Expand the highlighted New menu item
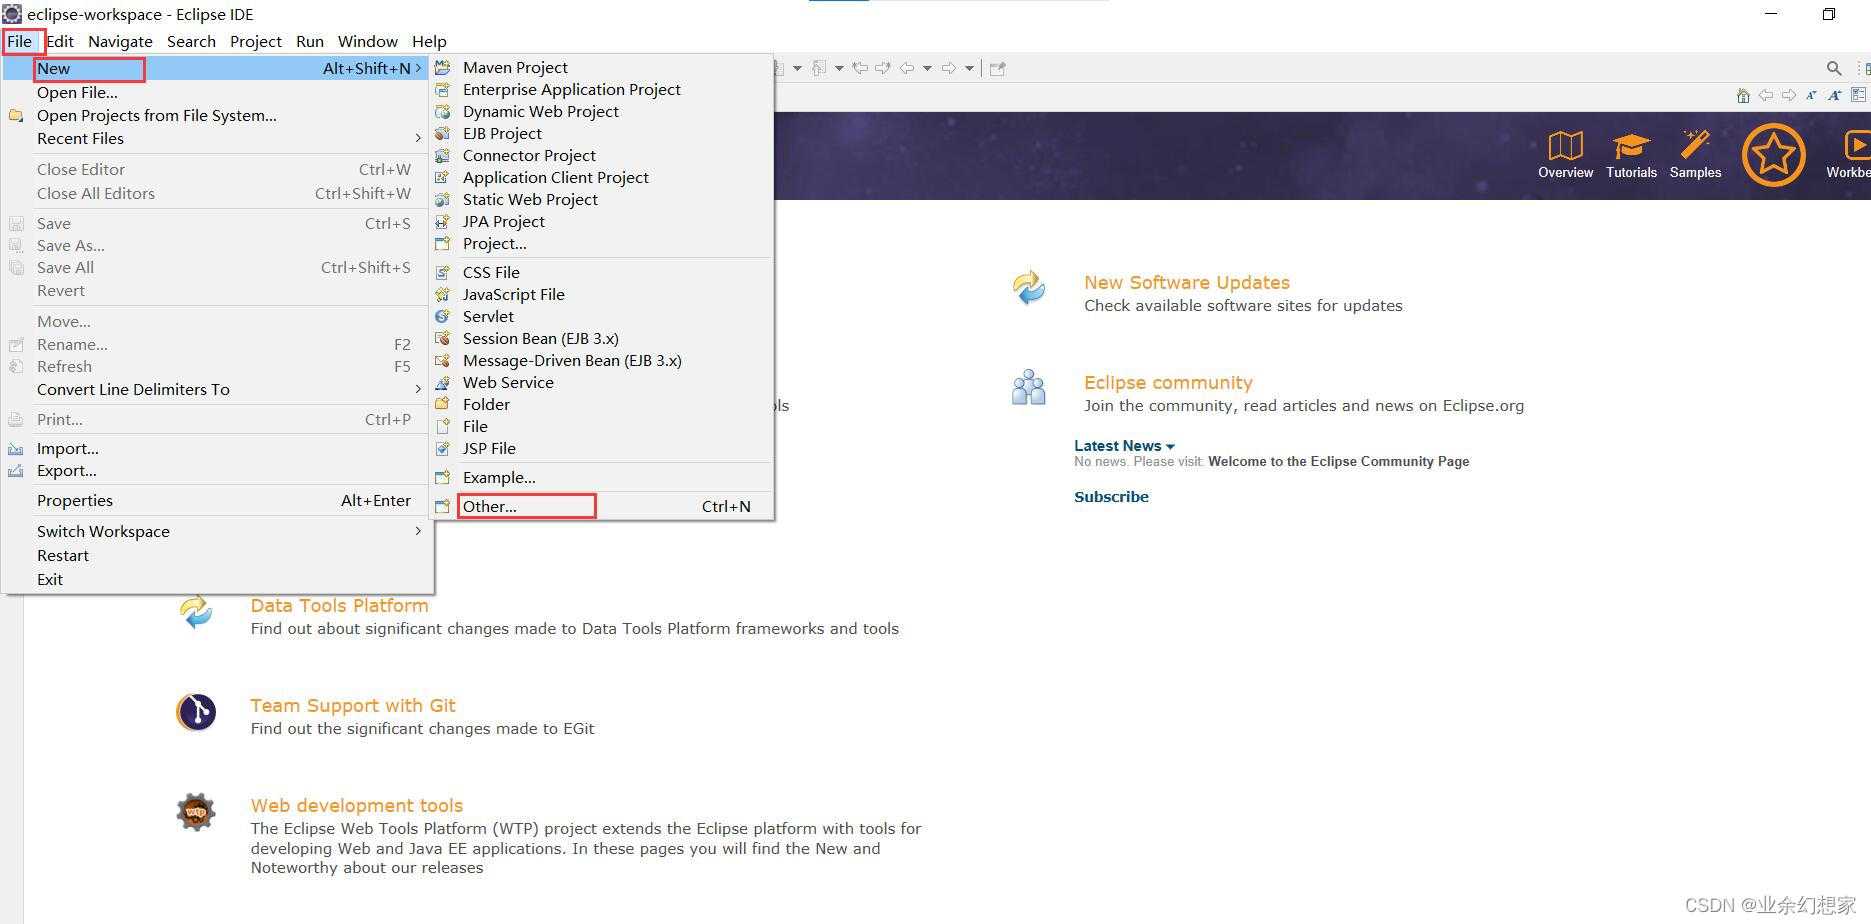Image resolution: width=1871 pixels, height=924 pixels. pyautogui.click(x=217, y=68)
